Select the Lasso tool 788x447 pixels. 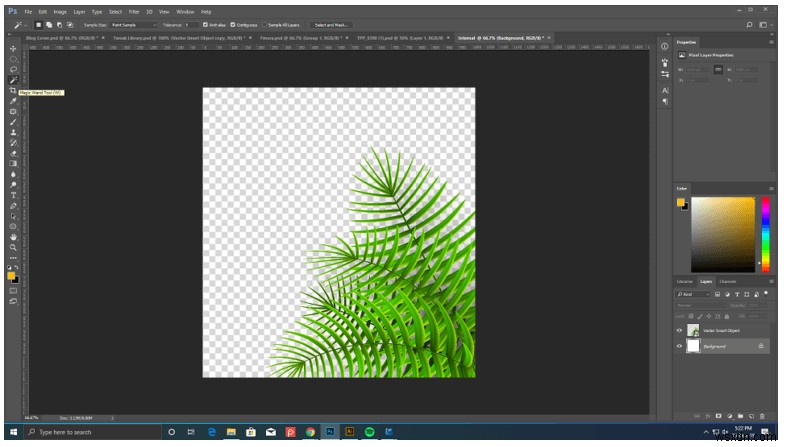point(13,69)
